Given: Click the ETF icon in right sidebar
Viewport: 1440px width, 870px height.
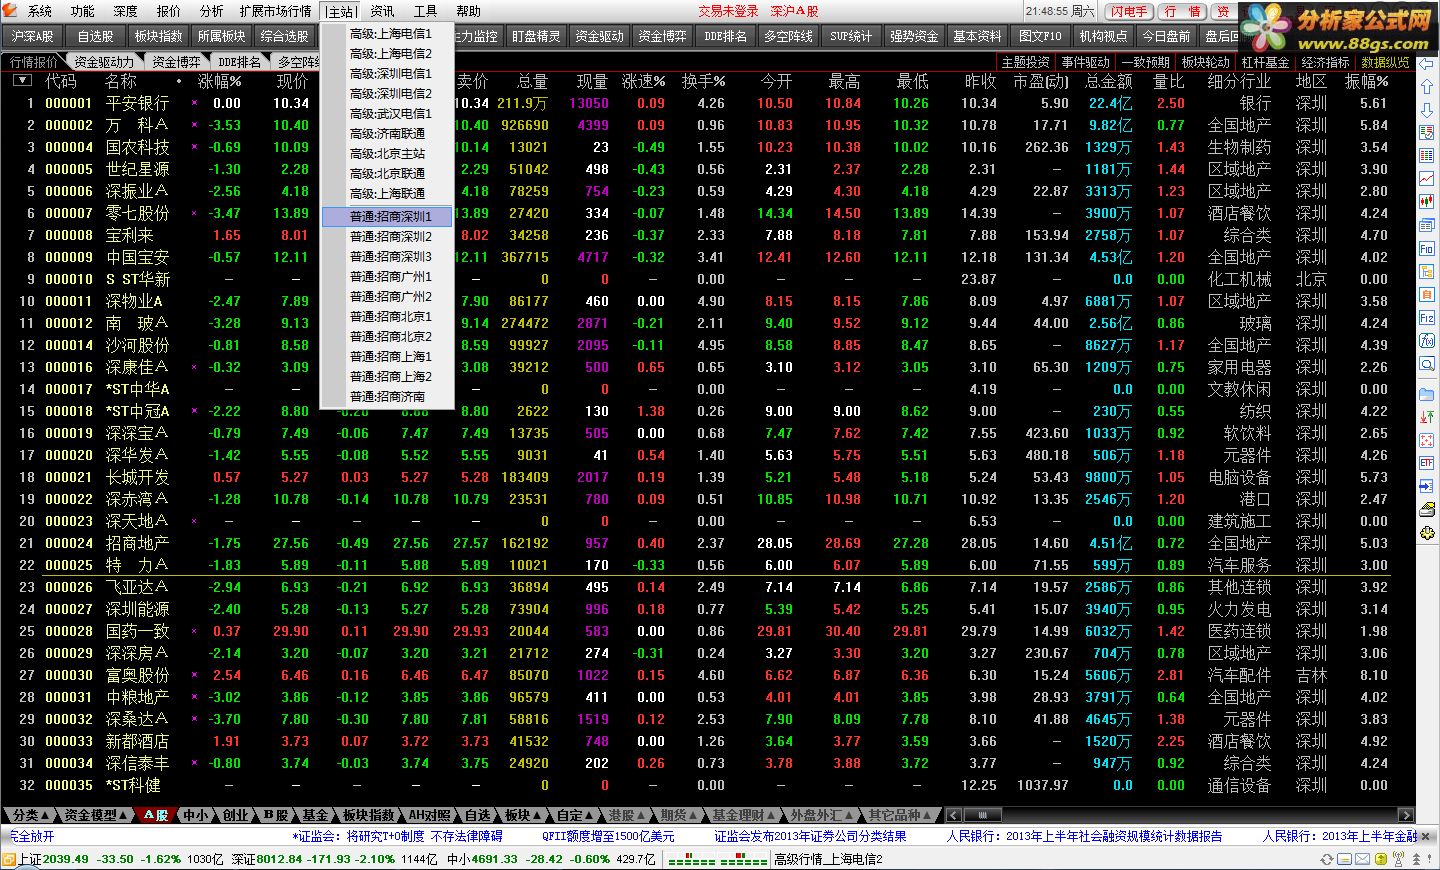Looking at the screenshot, I should [1426, 462].
